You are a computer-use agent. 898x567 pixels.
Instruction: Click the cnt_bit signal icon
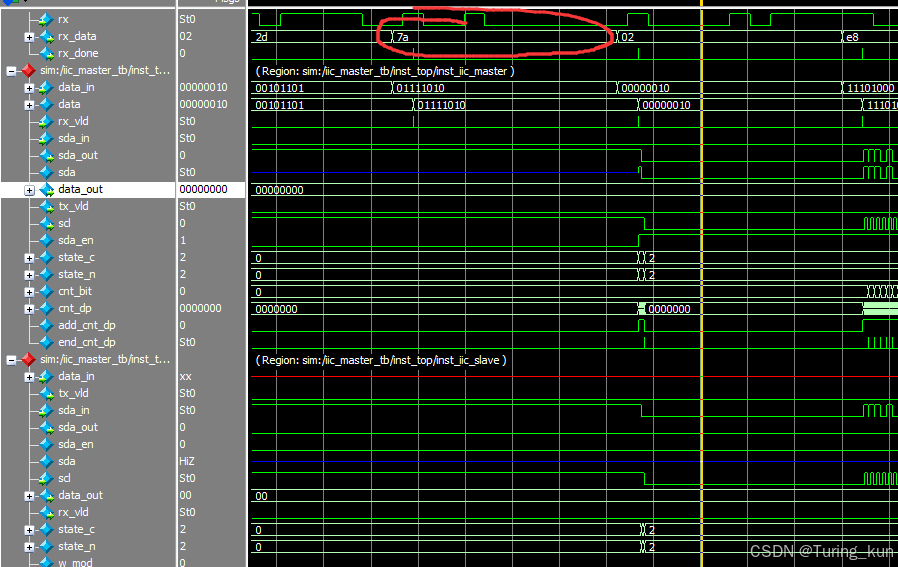(46, 292)
